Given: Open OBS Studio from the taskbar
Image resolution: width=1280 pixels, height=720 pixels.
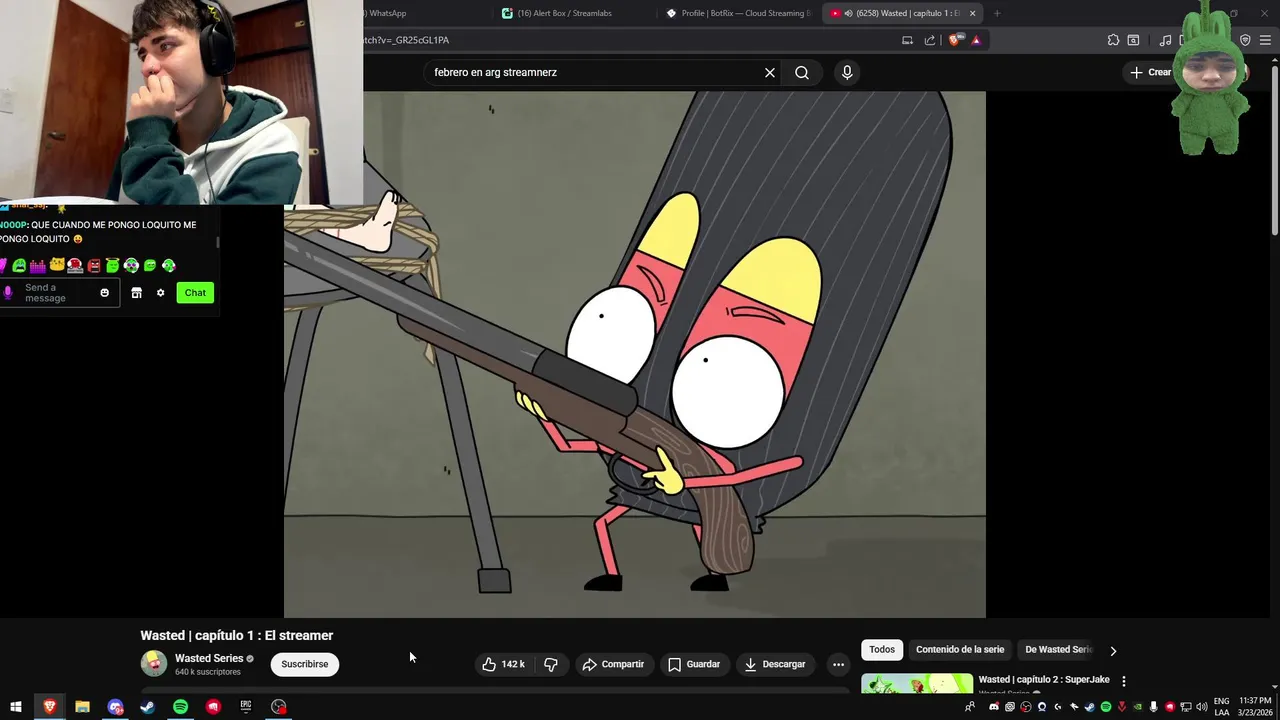Looking at the screenshot, I should click(x=279, y=707).
